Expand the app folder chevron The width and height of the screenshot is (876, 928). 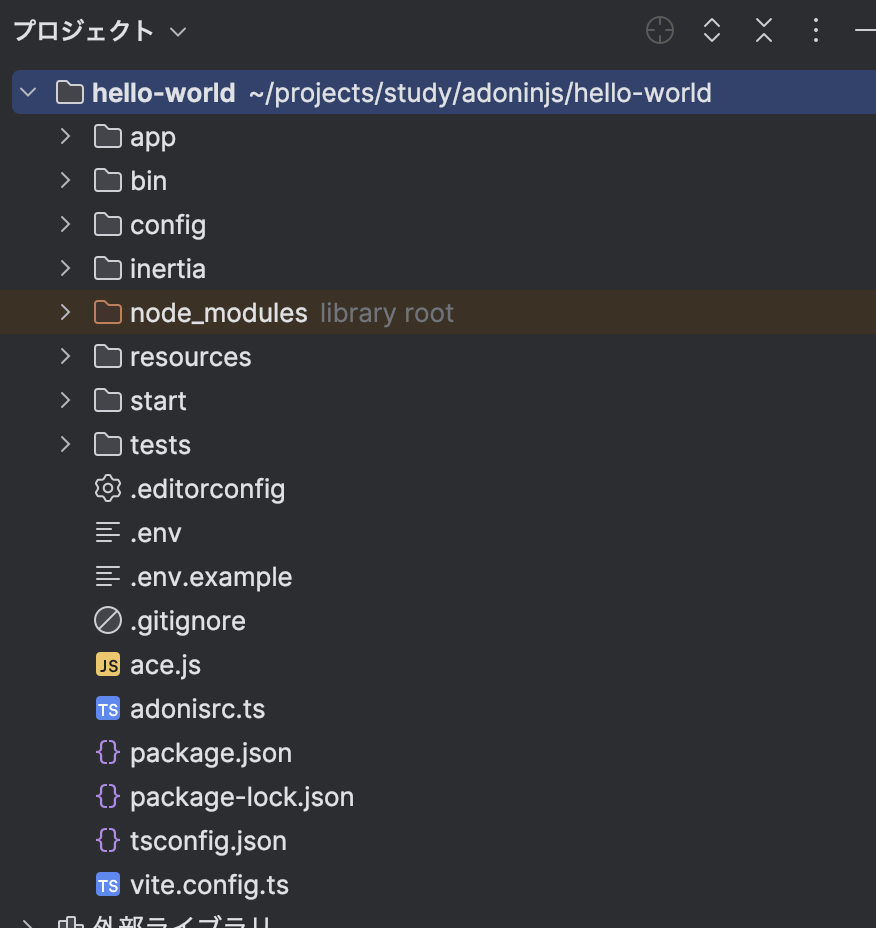64,136
